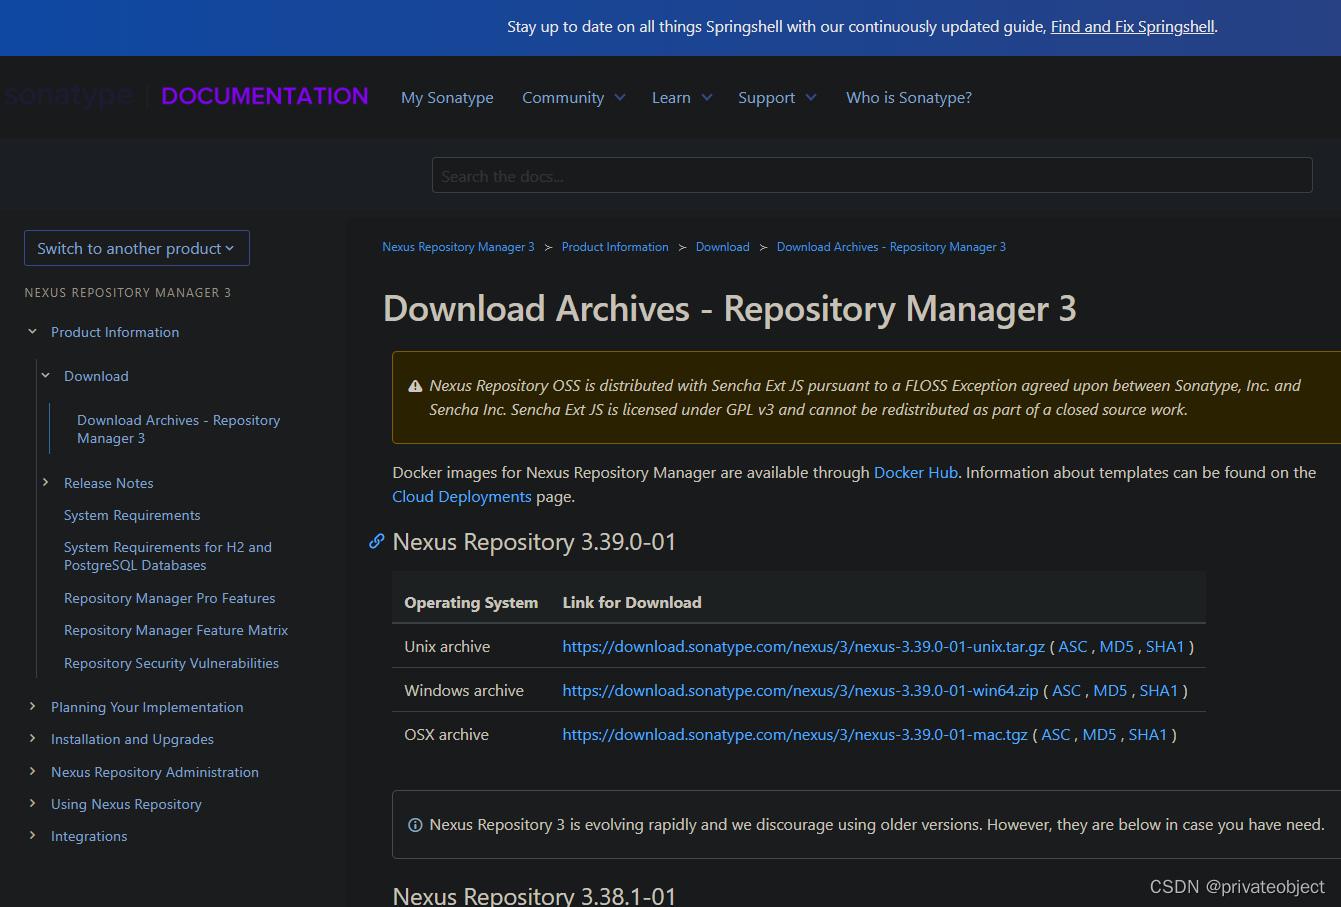Download nexus-3.39.0-01-win64.zip link
1341x907 pixels.
click(x=801, y=691)
